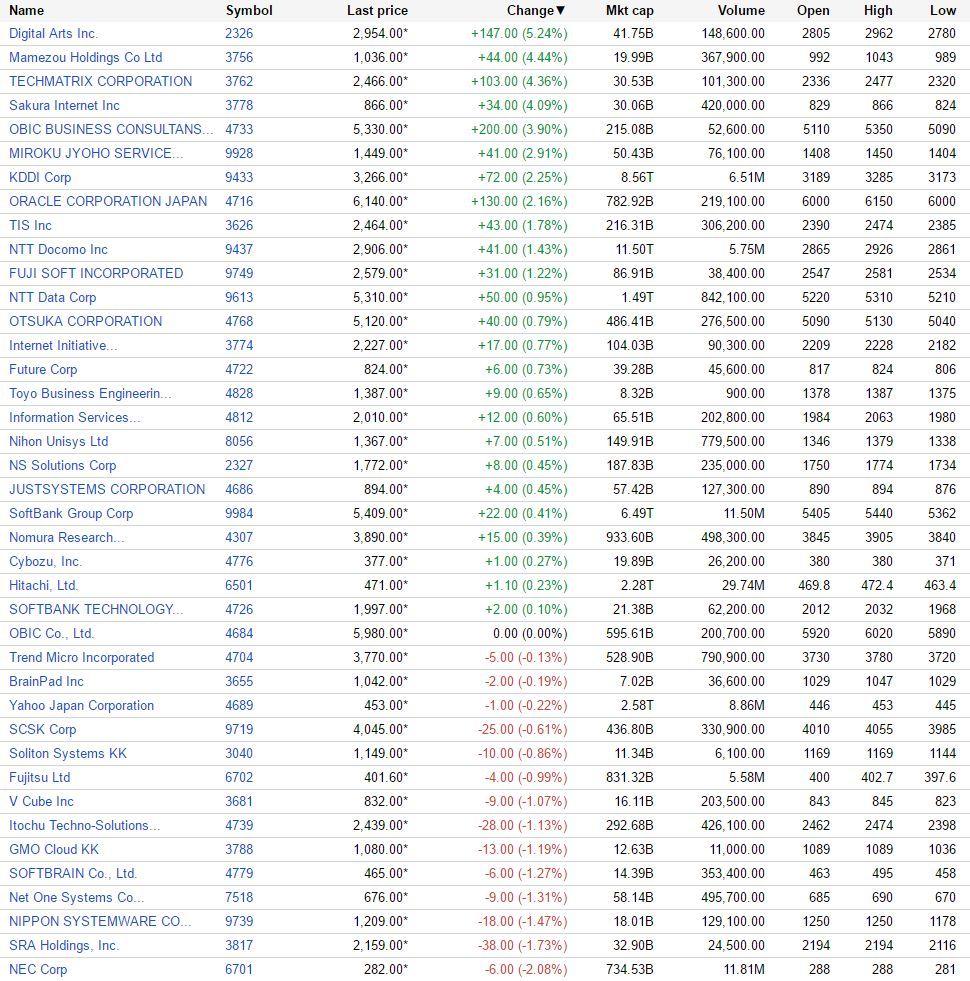Sort by Symbol column header
The height and width of the screenshot is (981, 970).
[x=249, y=10]
